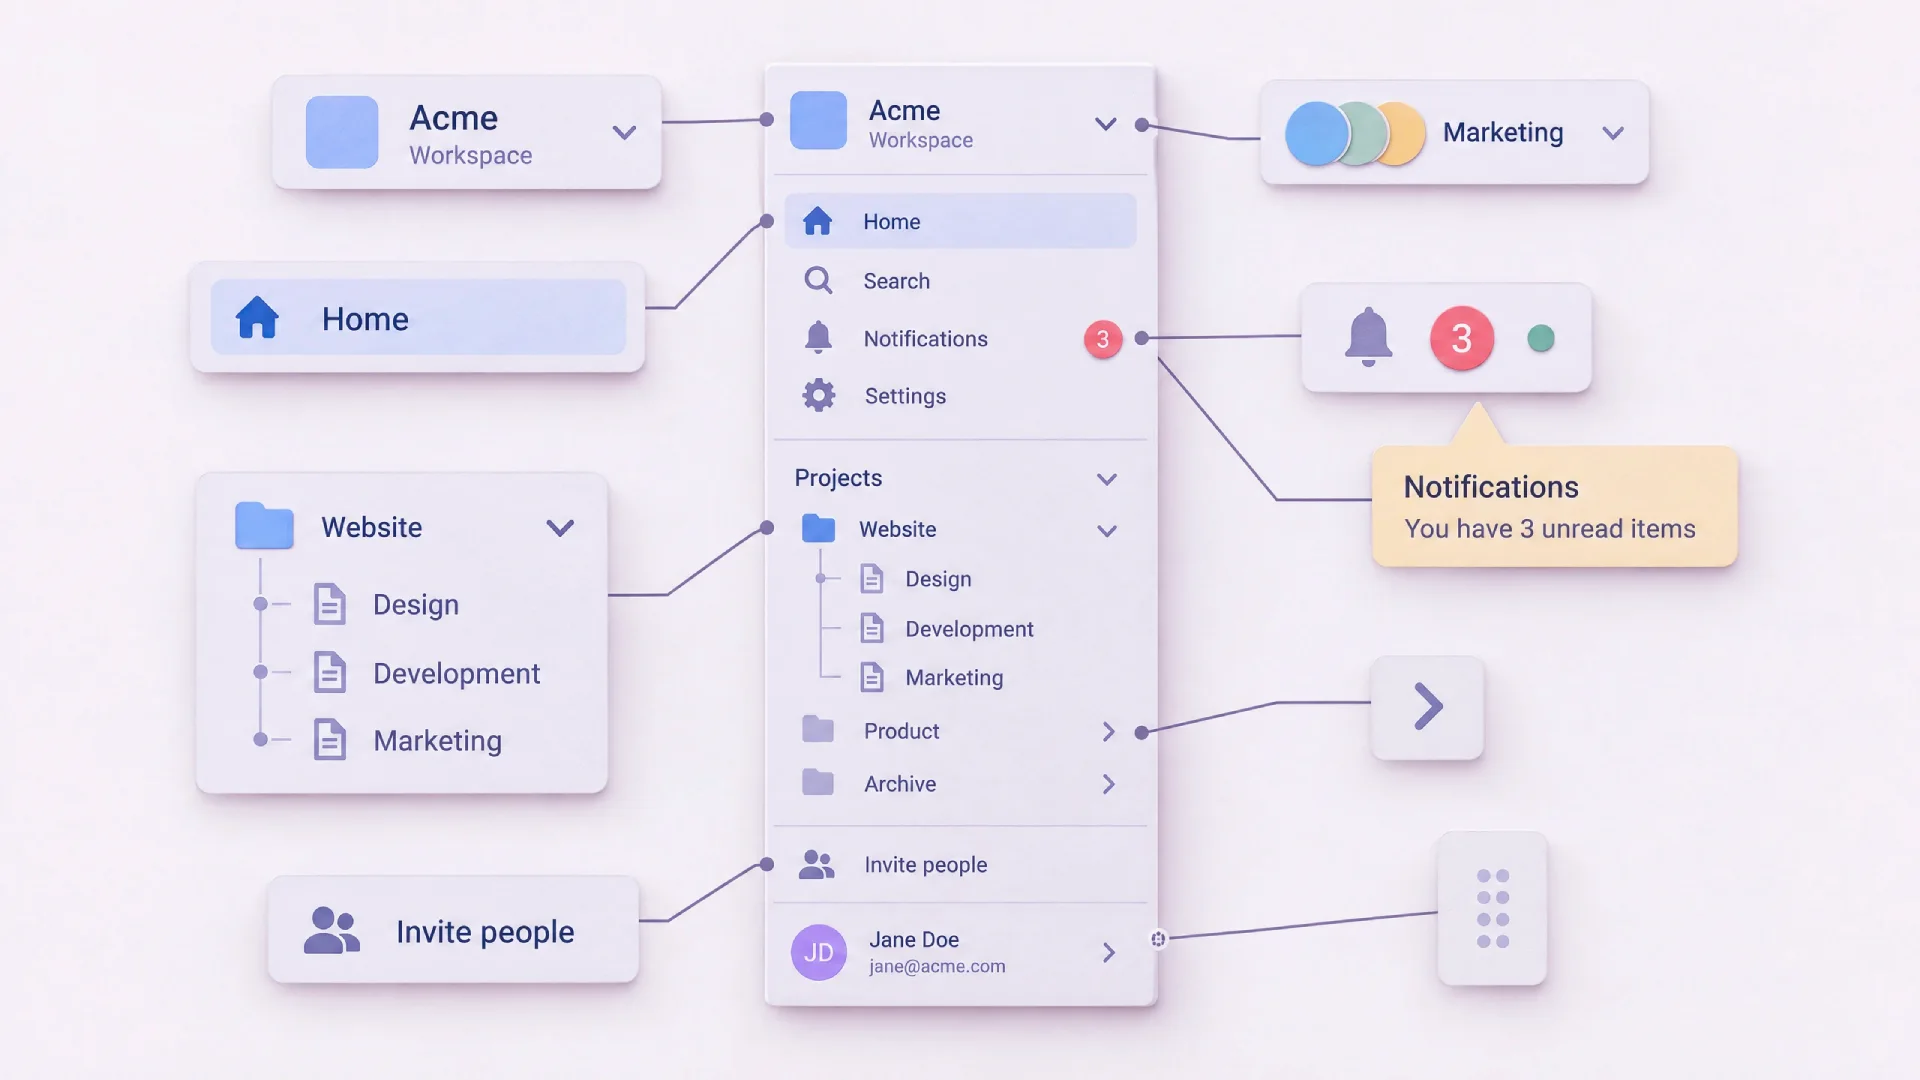The image size is (1920, 1080).
Task: Click folder icon in left Website card
Action: (x=264, y=525)
